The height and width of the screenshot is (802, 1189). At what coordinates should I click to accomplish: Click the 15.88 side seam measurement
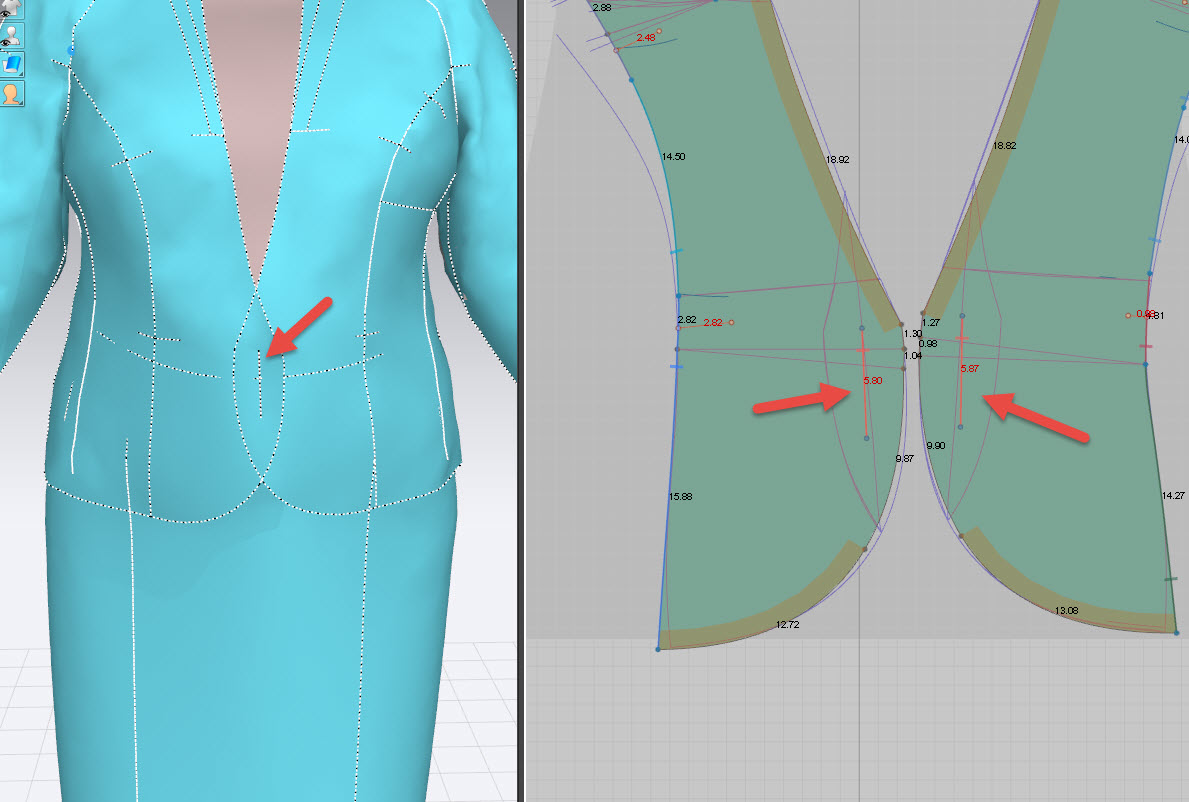(x=680, y=497)
